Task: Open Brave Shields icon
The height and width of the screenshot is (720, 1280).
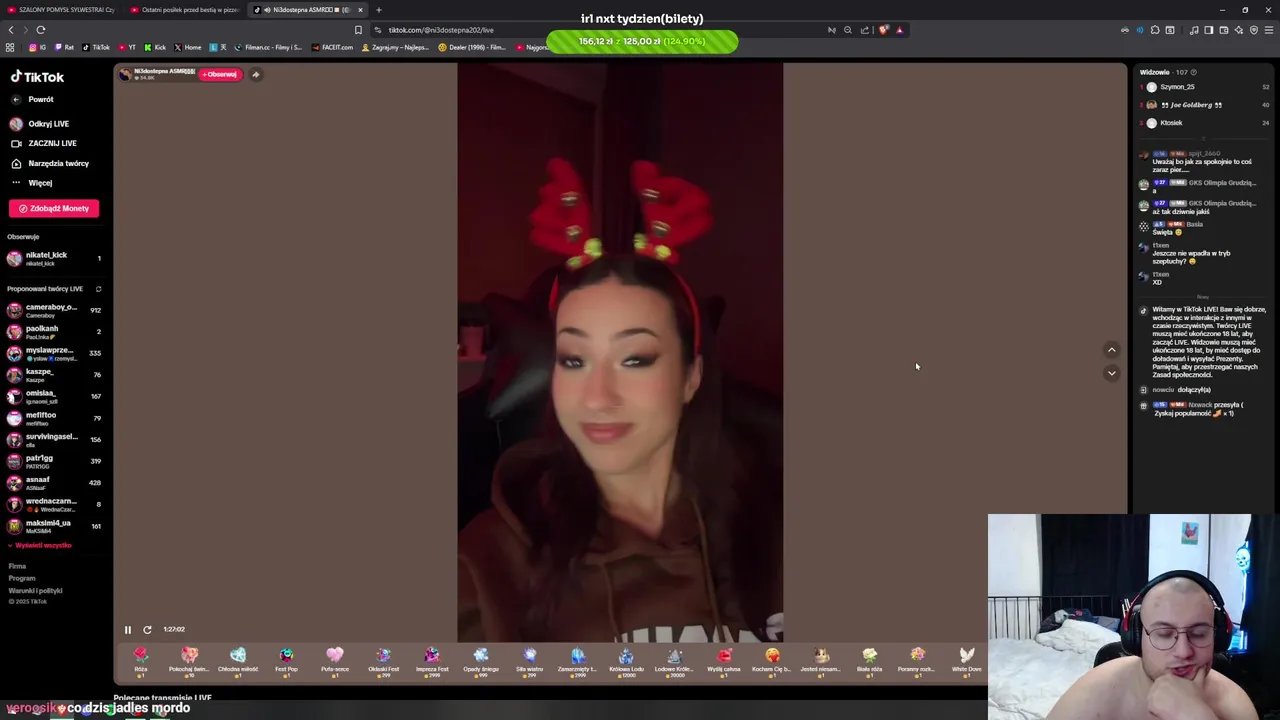Action: 883,30
